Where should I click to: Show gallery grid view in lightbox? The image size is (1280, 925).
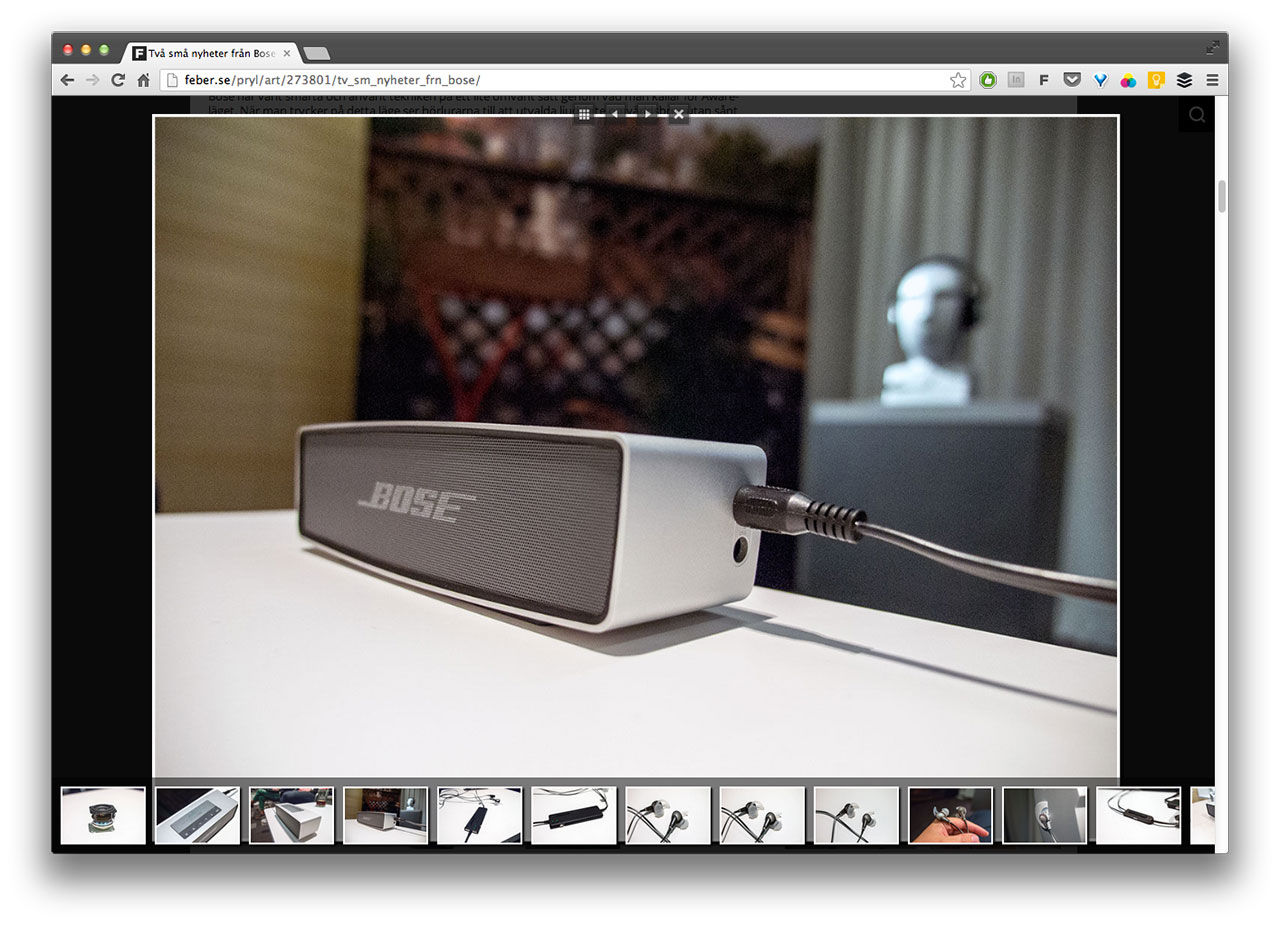click(584, 115)
